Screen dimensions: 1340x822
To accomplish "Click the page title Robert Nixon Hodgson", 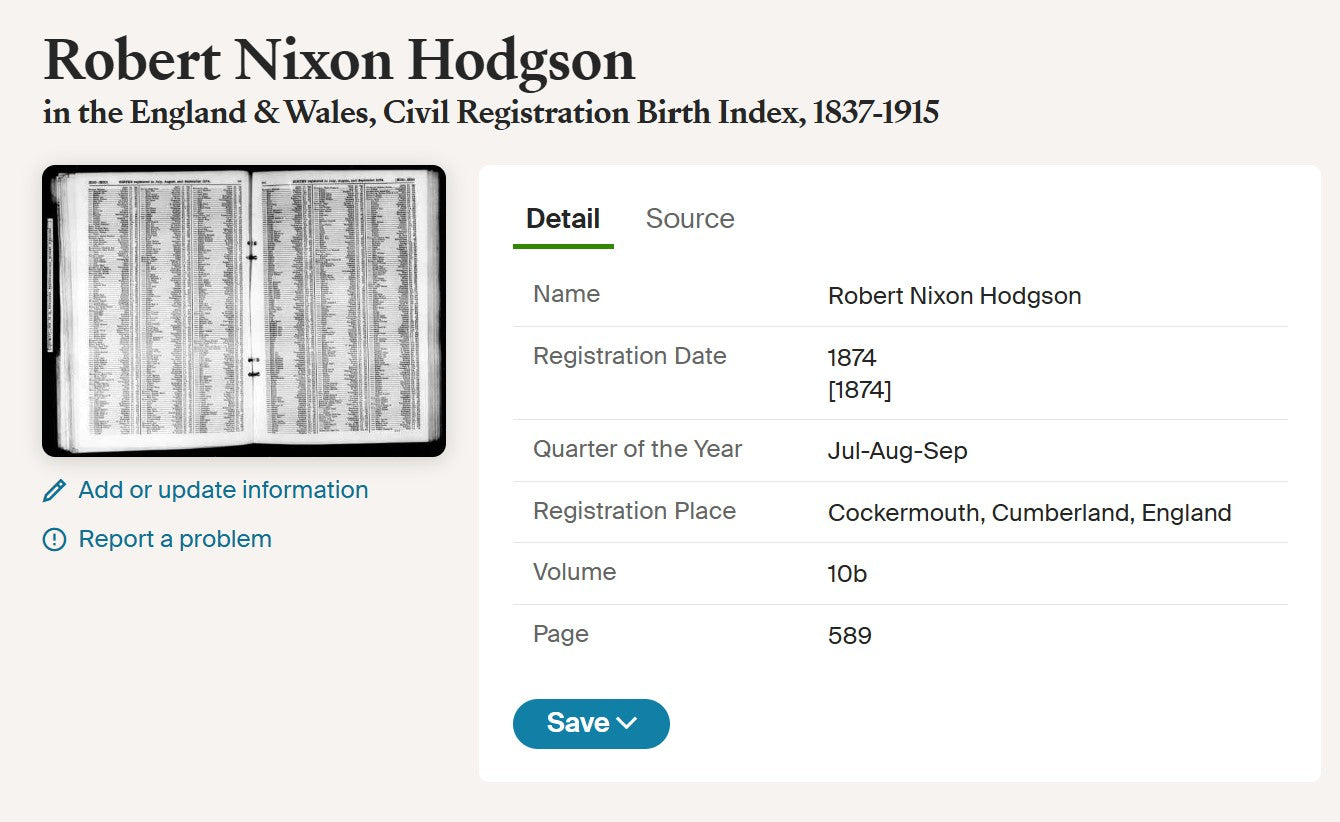I will point(337,60).
